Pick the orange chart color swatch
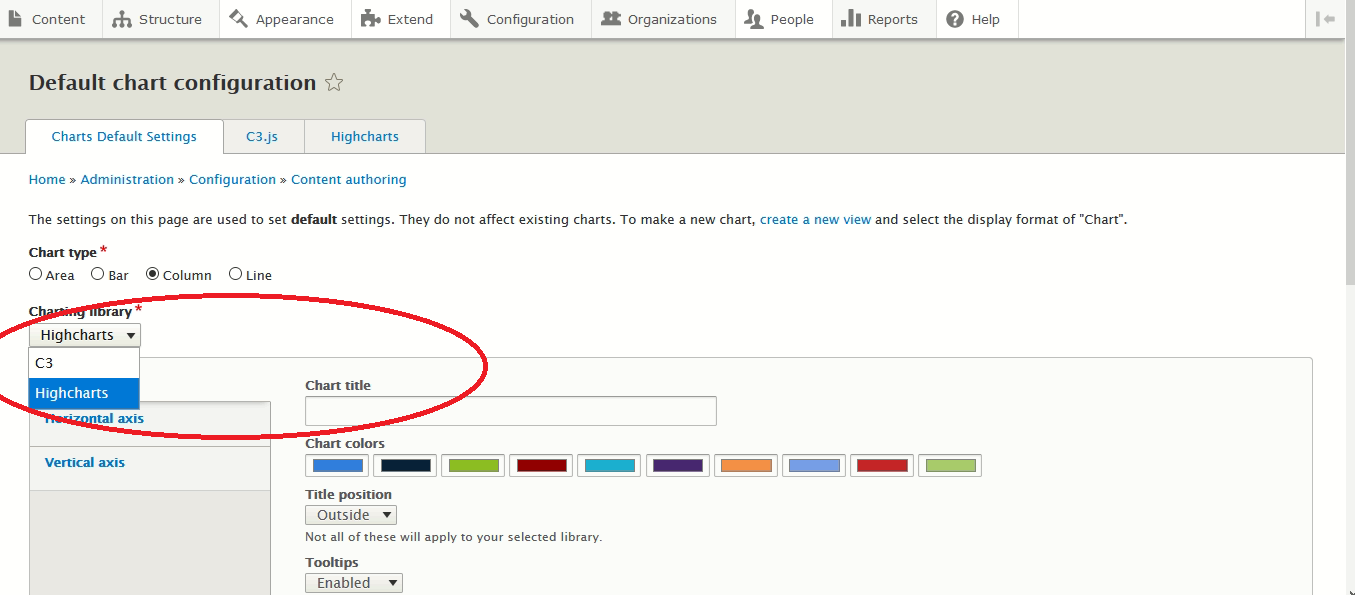This screenshot has height=595, width=1355. tap(745, 465)
